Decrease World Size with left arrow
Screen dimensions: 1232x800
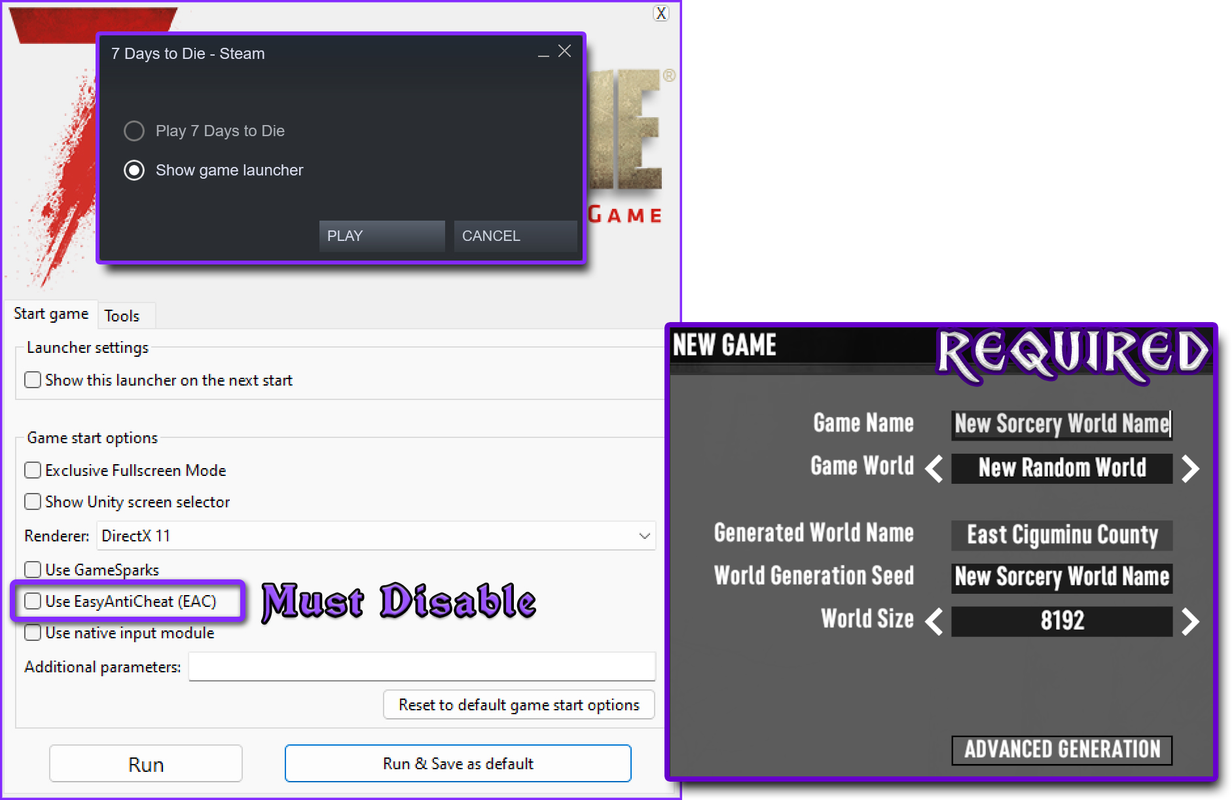(934, 622)
